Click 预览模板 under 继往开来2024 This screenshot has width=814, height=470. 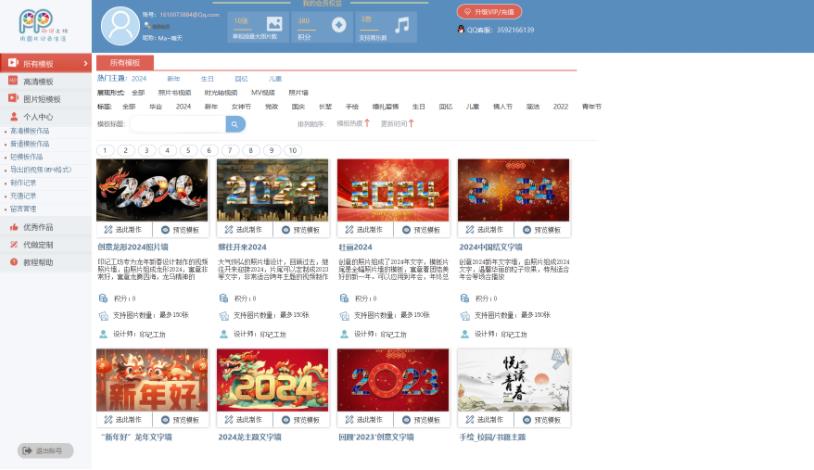point(301,230)
